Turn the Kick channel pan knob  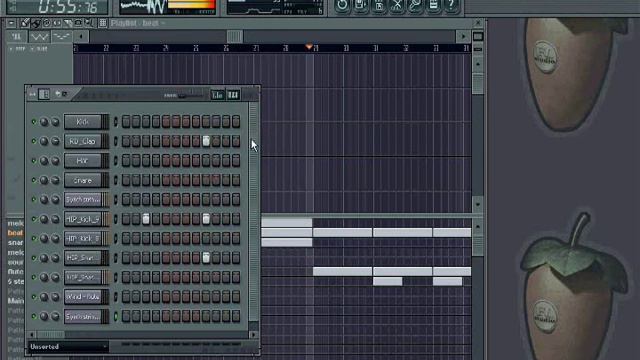point(44,122)
